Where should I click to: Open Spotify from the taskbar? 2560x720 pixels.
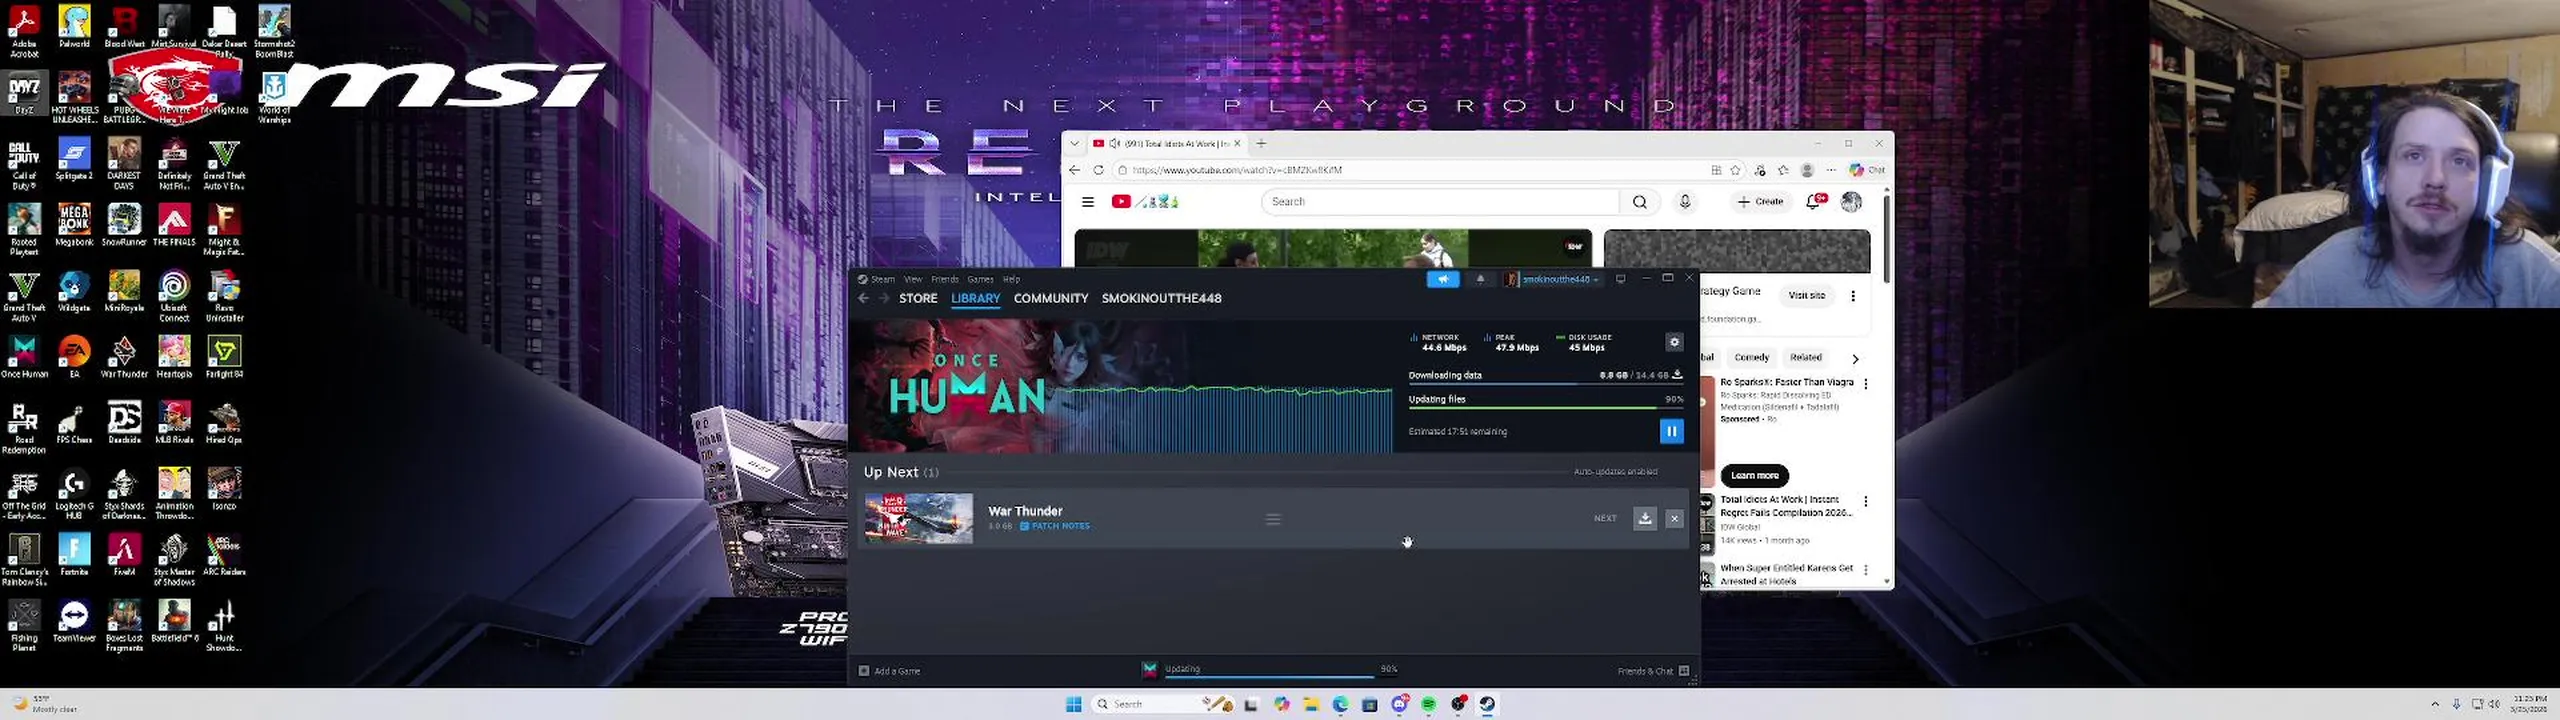pos(1428,704)
